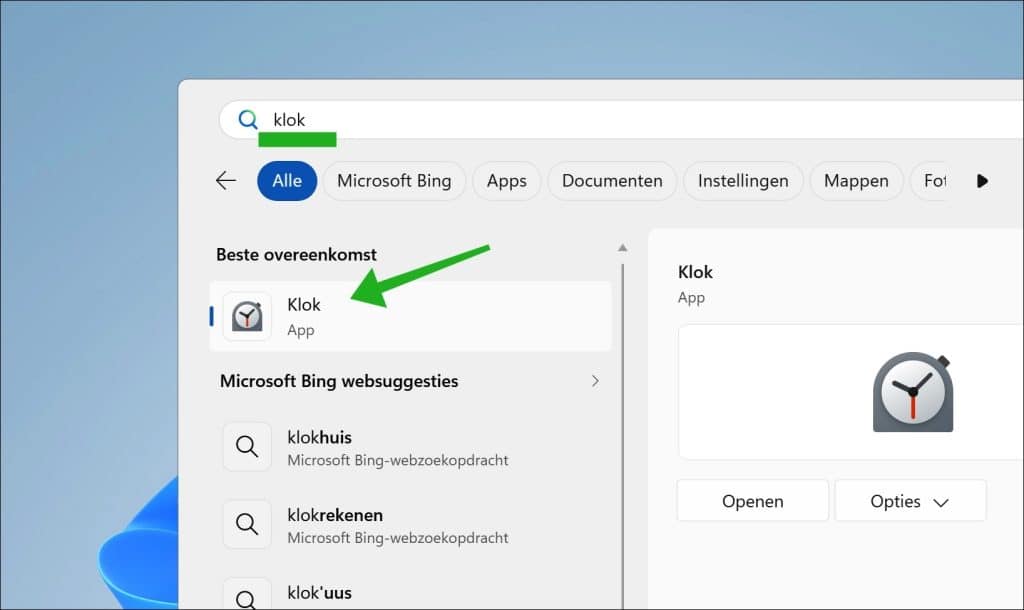
Task: Click the Microsoft Bing websuggesties heading
Action: pyautogui.click(x=339, y=381)
